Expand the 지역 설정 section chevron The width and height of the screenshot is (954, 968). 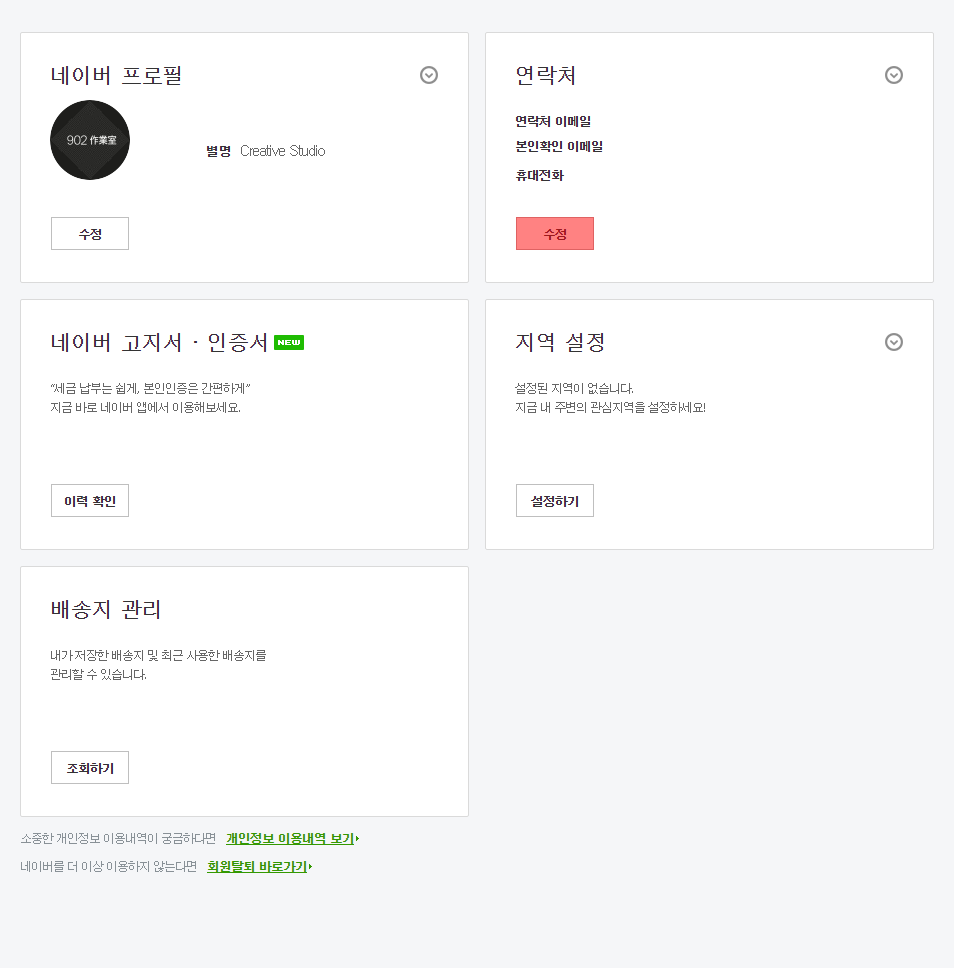tap(893, 342)
